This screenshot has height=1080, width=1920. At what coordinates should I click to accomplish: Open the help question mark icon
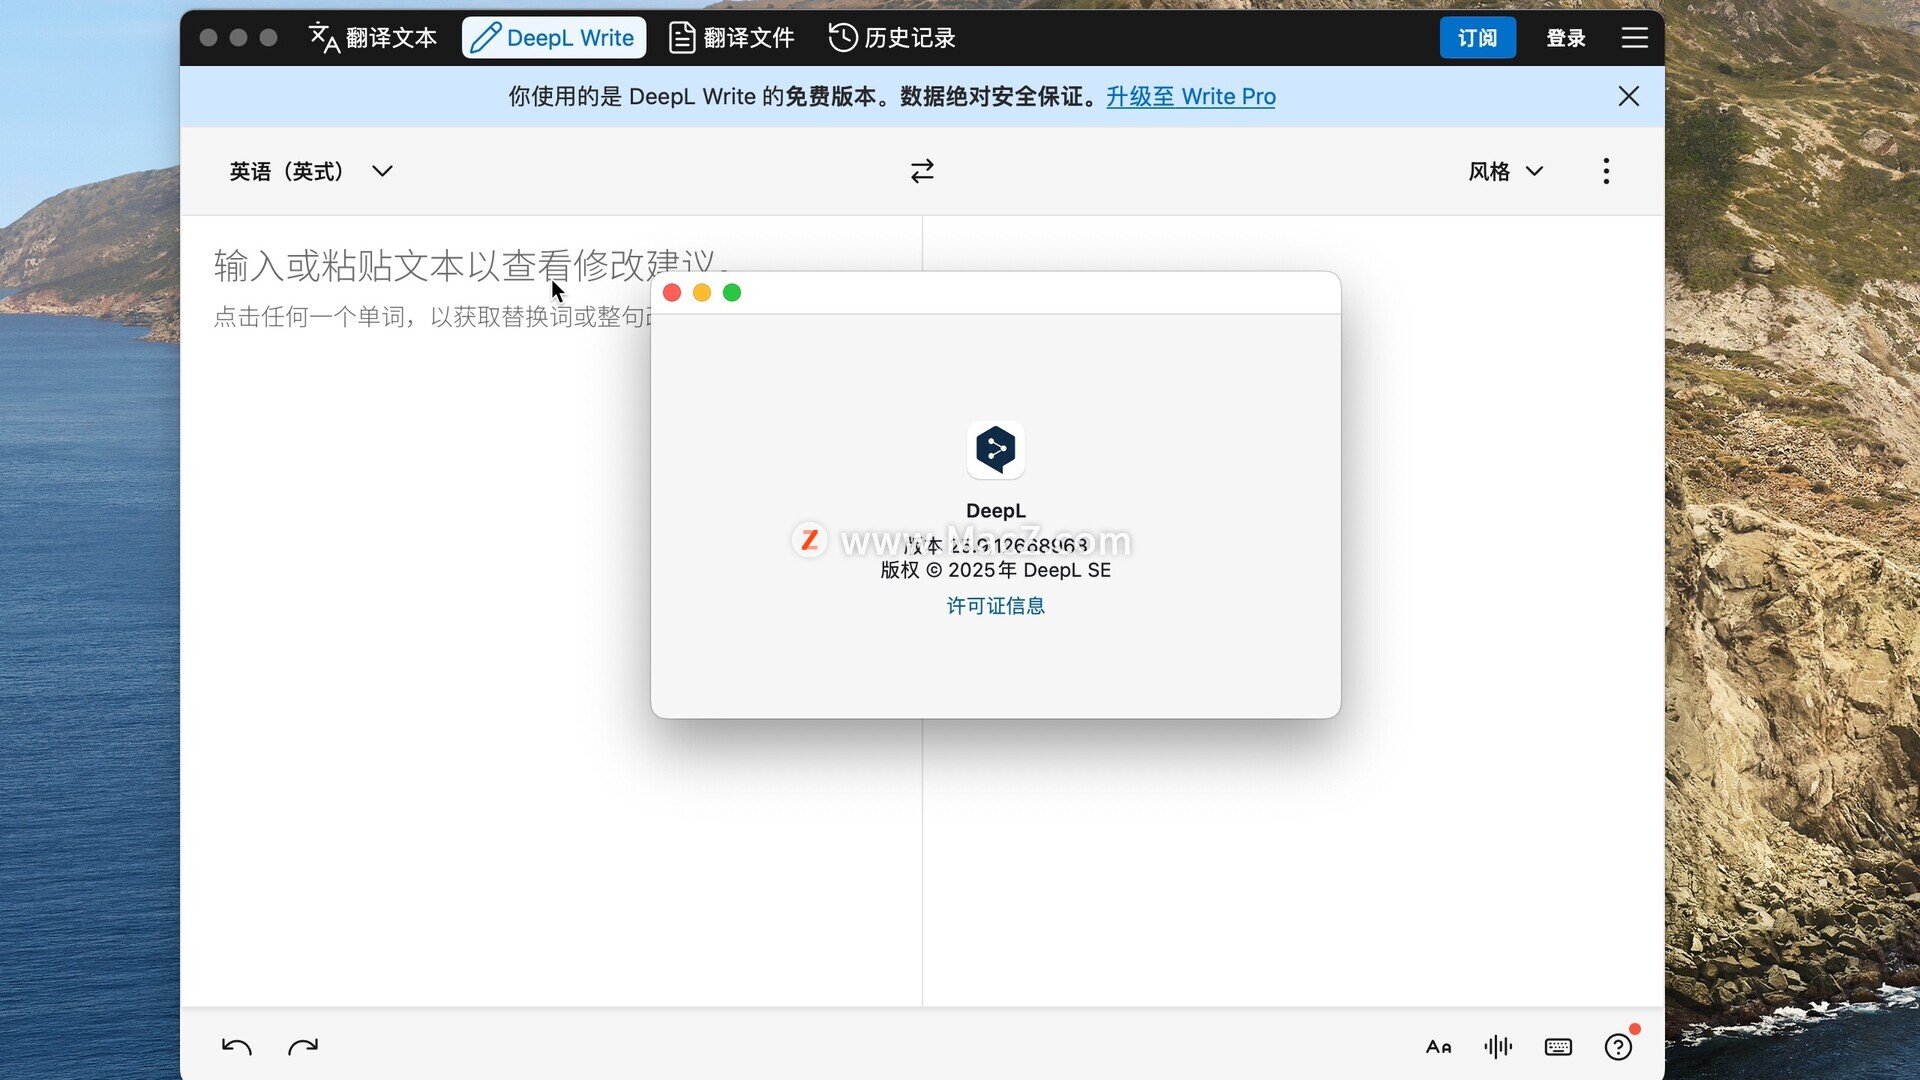point(1618,1046)
